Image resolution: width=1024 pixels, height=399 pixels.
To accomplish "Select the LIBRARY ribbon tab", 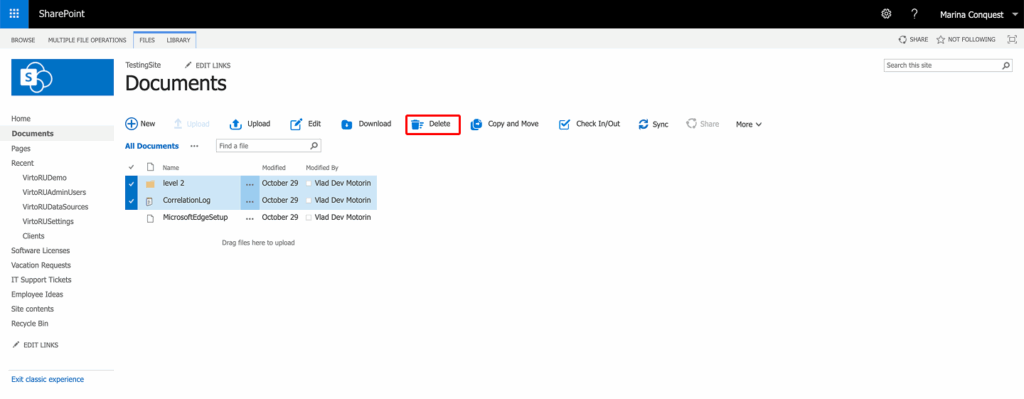I will (x=178, y=40).
